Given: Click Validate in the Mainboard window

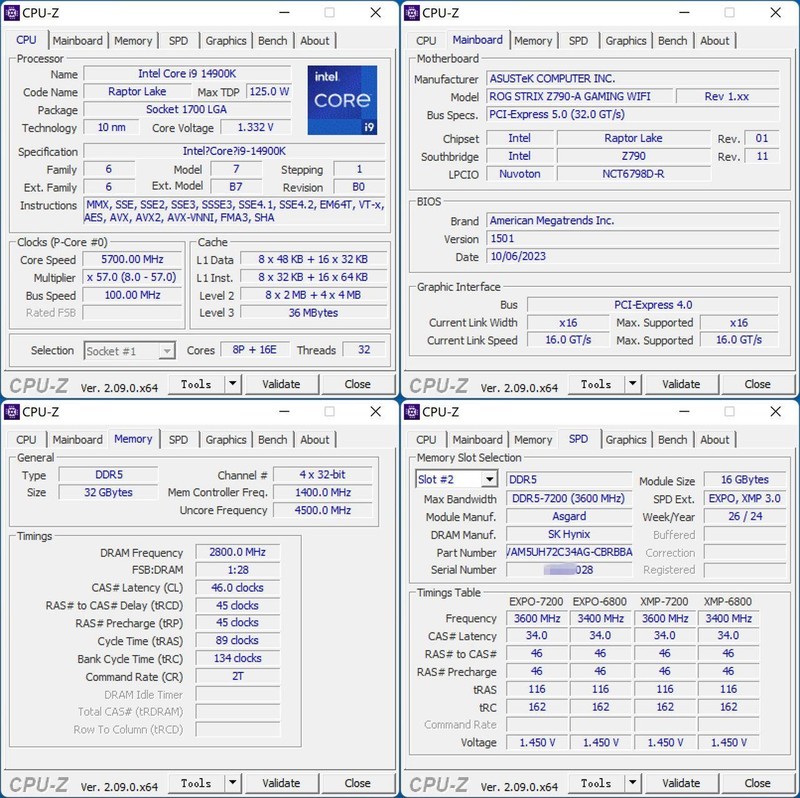Looking at the screenshot, I should 682,384.
